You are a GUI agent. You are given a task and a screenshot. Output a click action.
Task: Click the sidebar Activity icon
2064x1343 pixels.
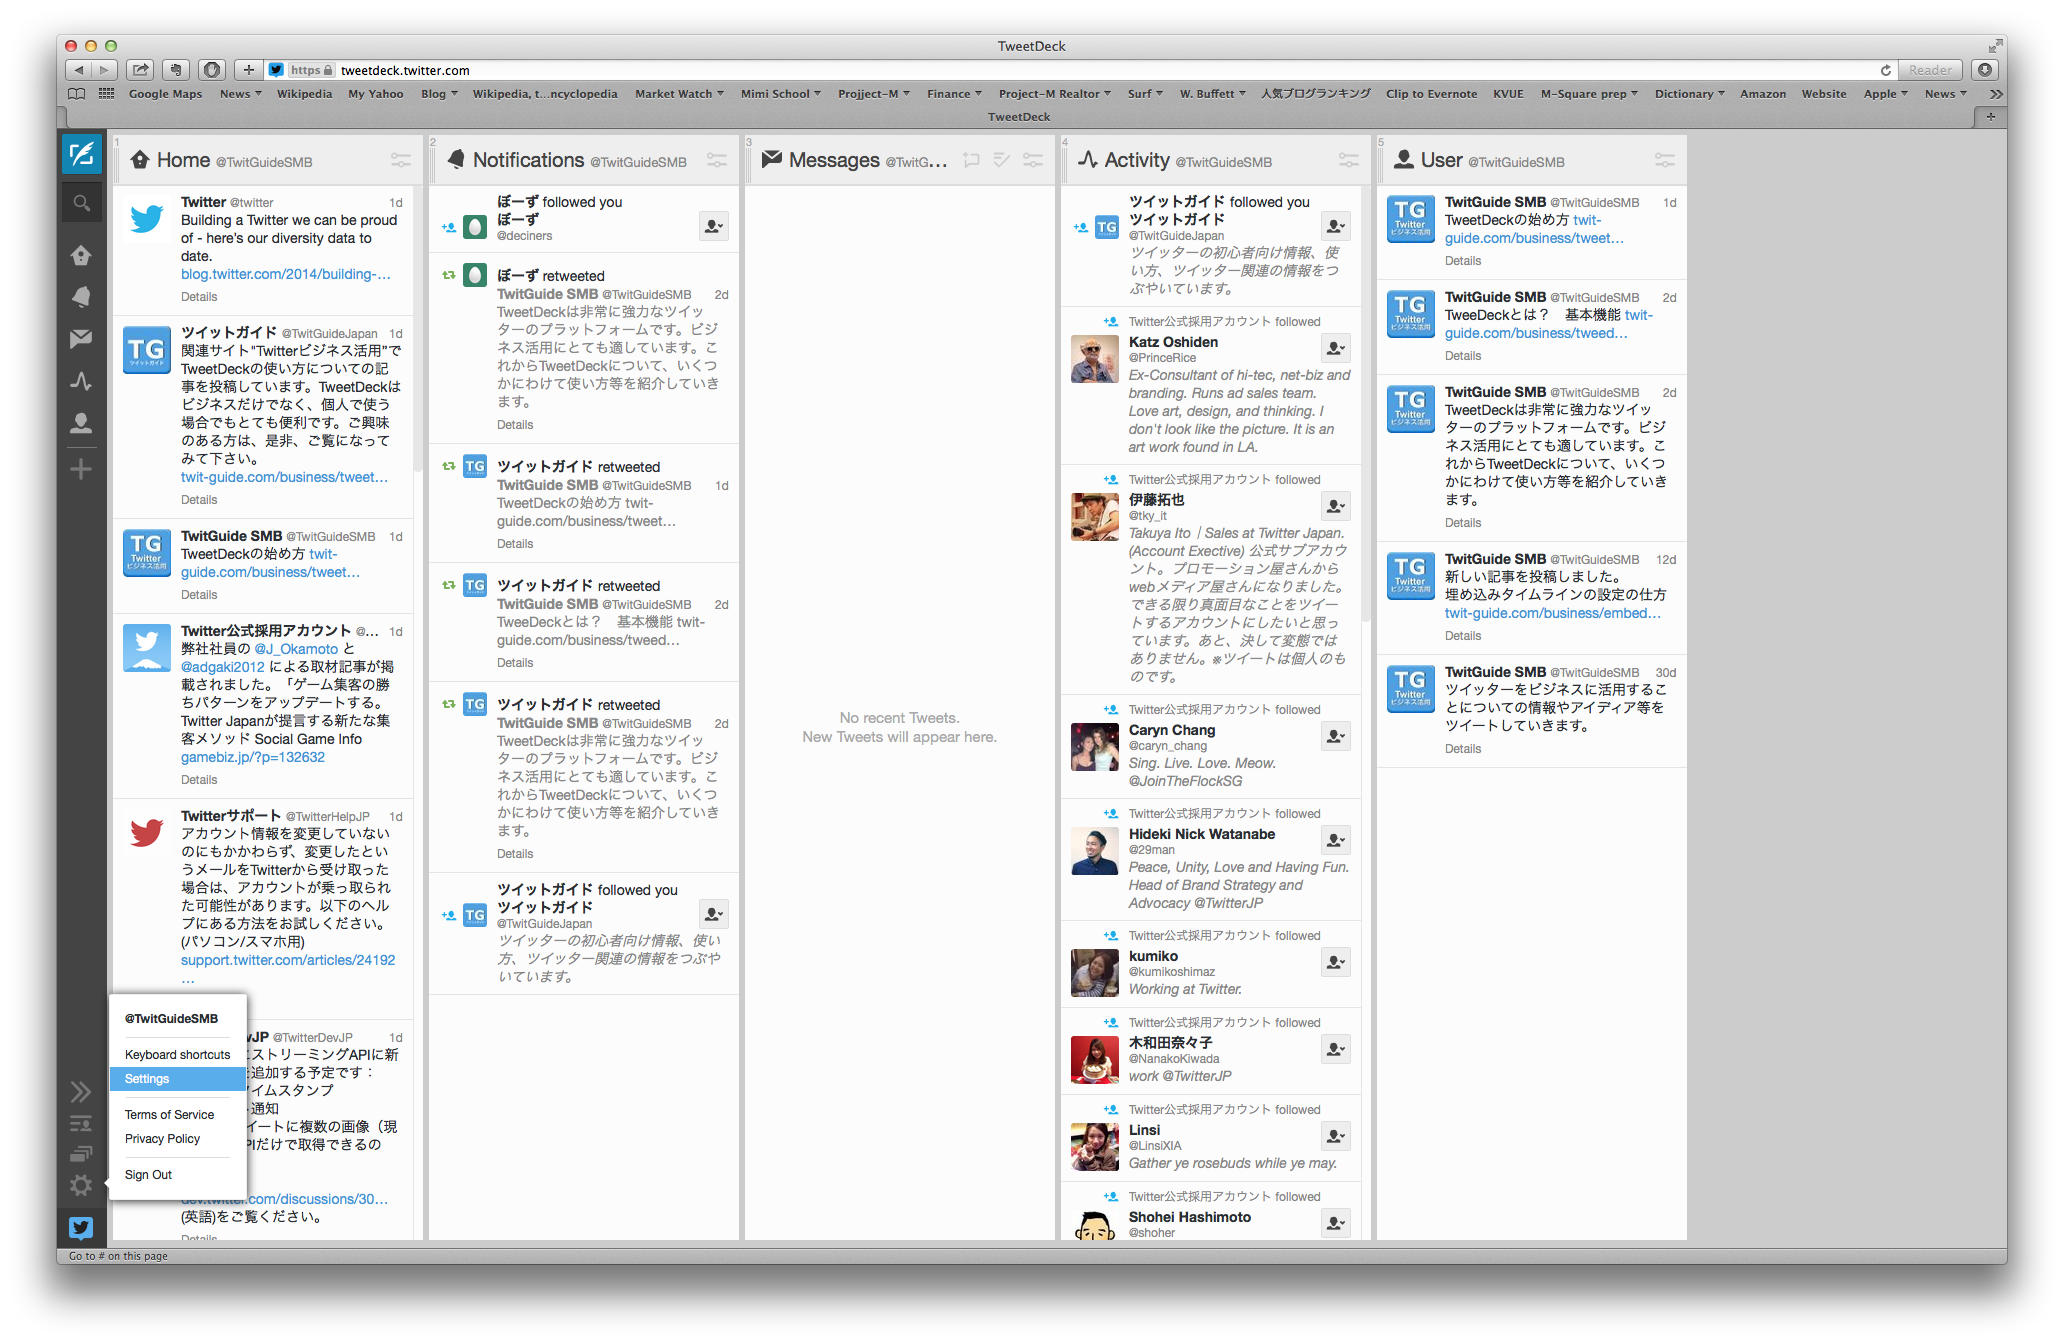coord(82,381)
